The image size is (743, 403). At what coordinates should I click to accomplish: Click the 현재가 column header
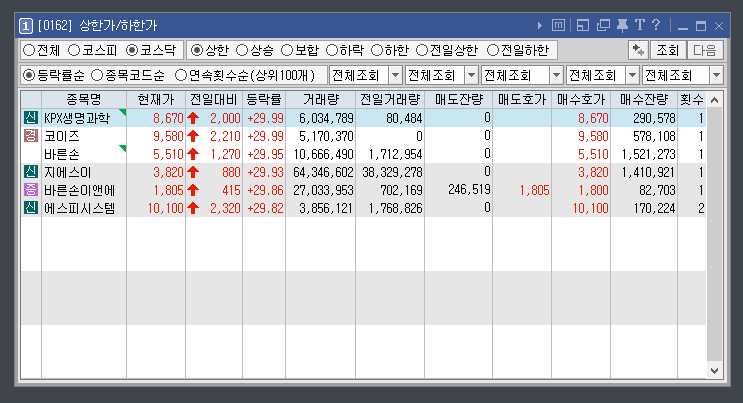point(156,100)
